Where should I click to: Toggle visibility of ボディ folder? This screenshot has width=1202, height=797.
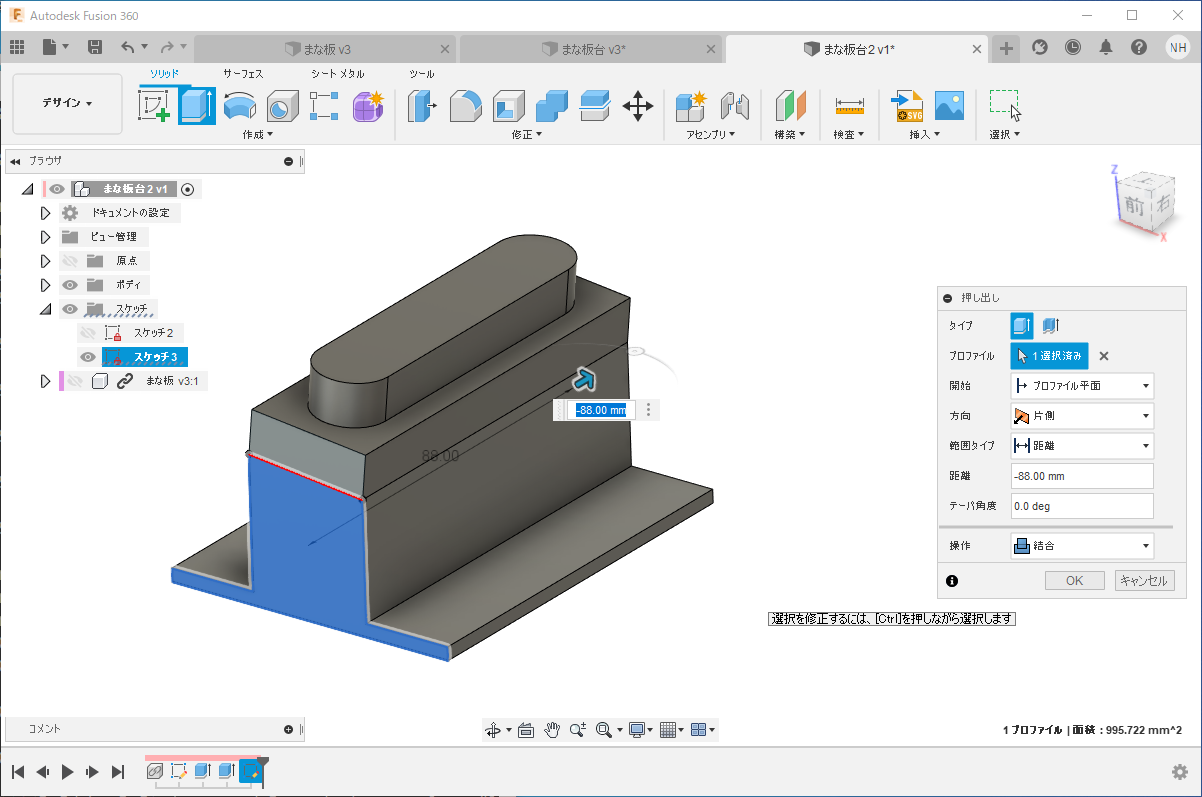tap(70, 285)
